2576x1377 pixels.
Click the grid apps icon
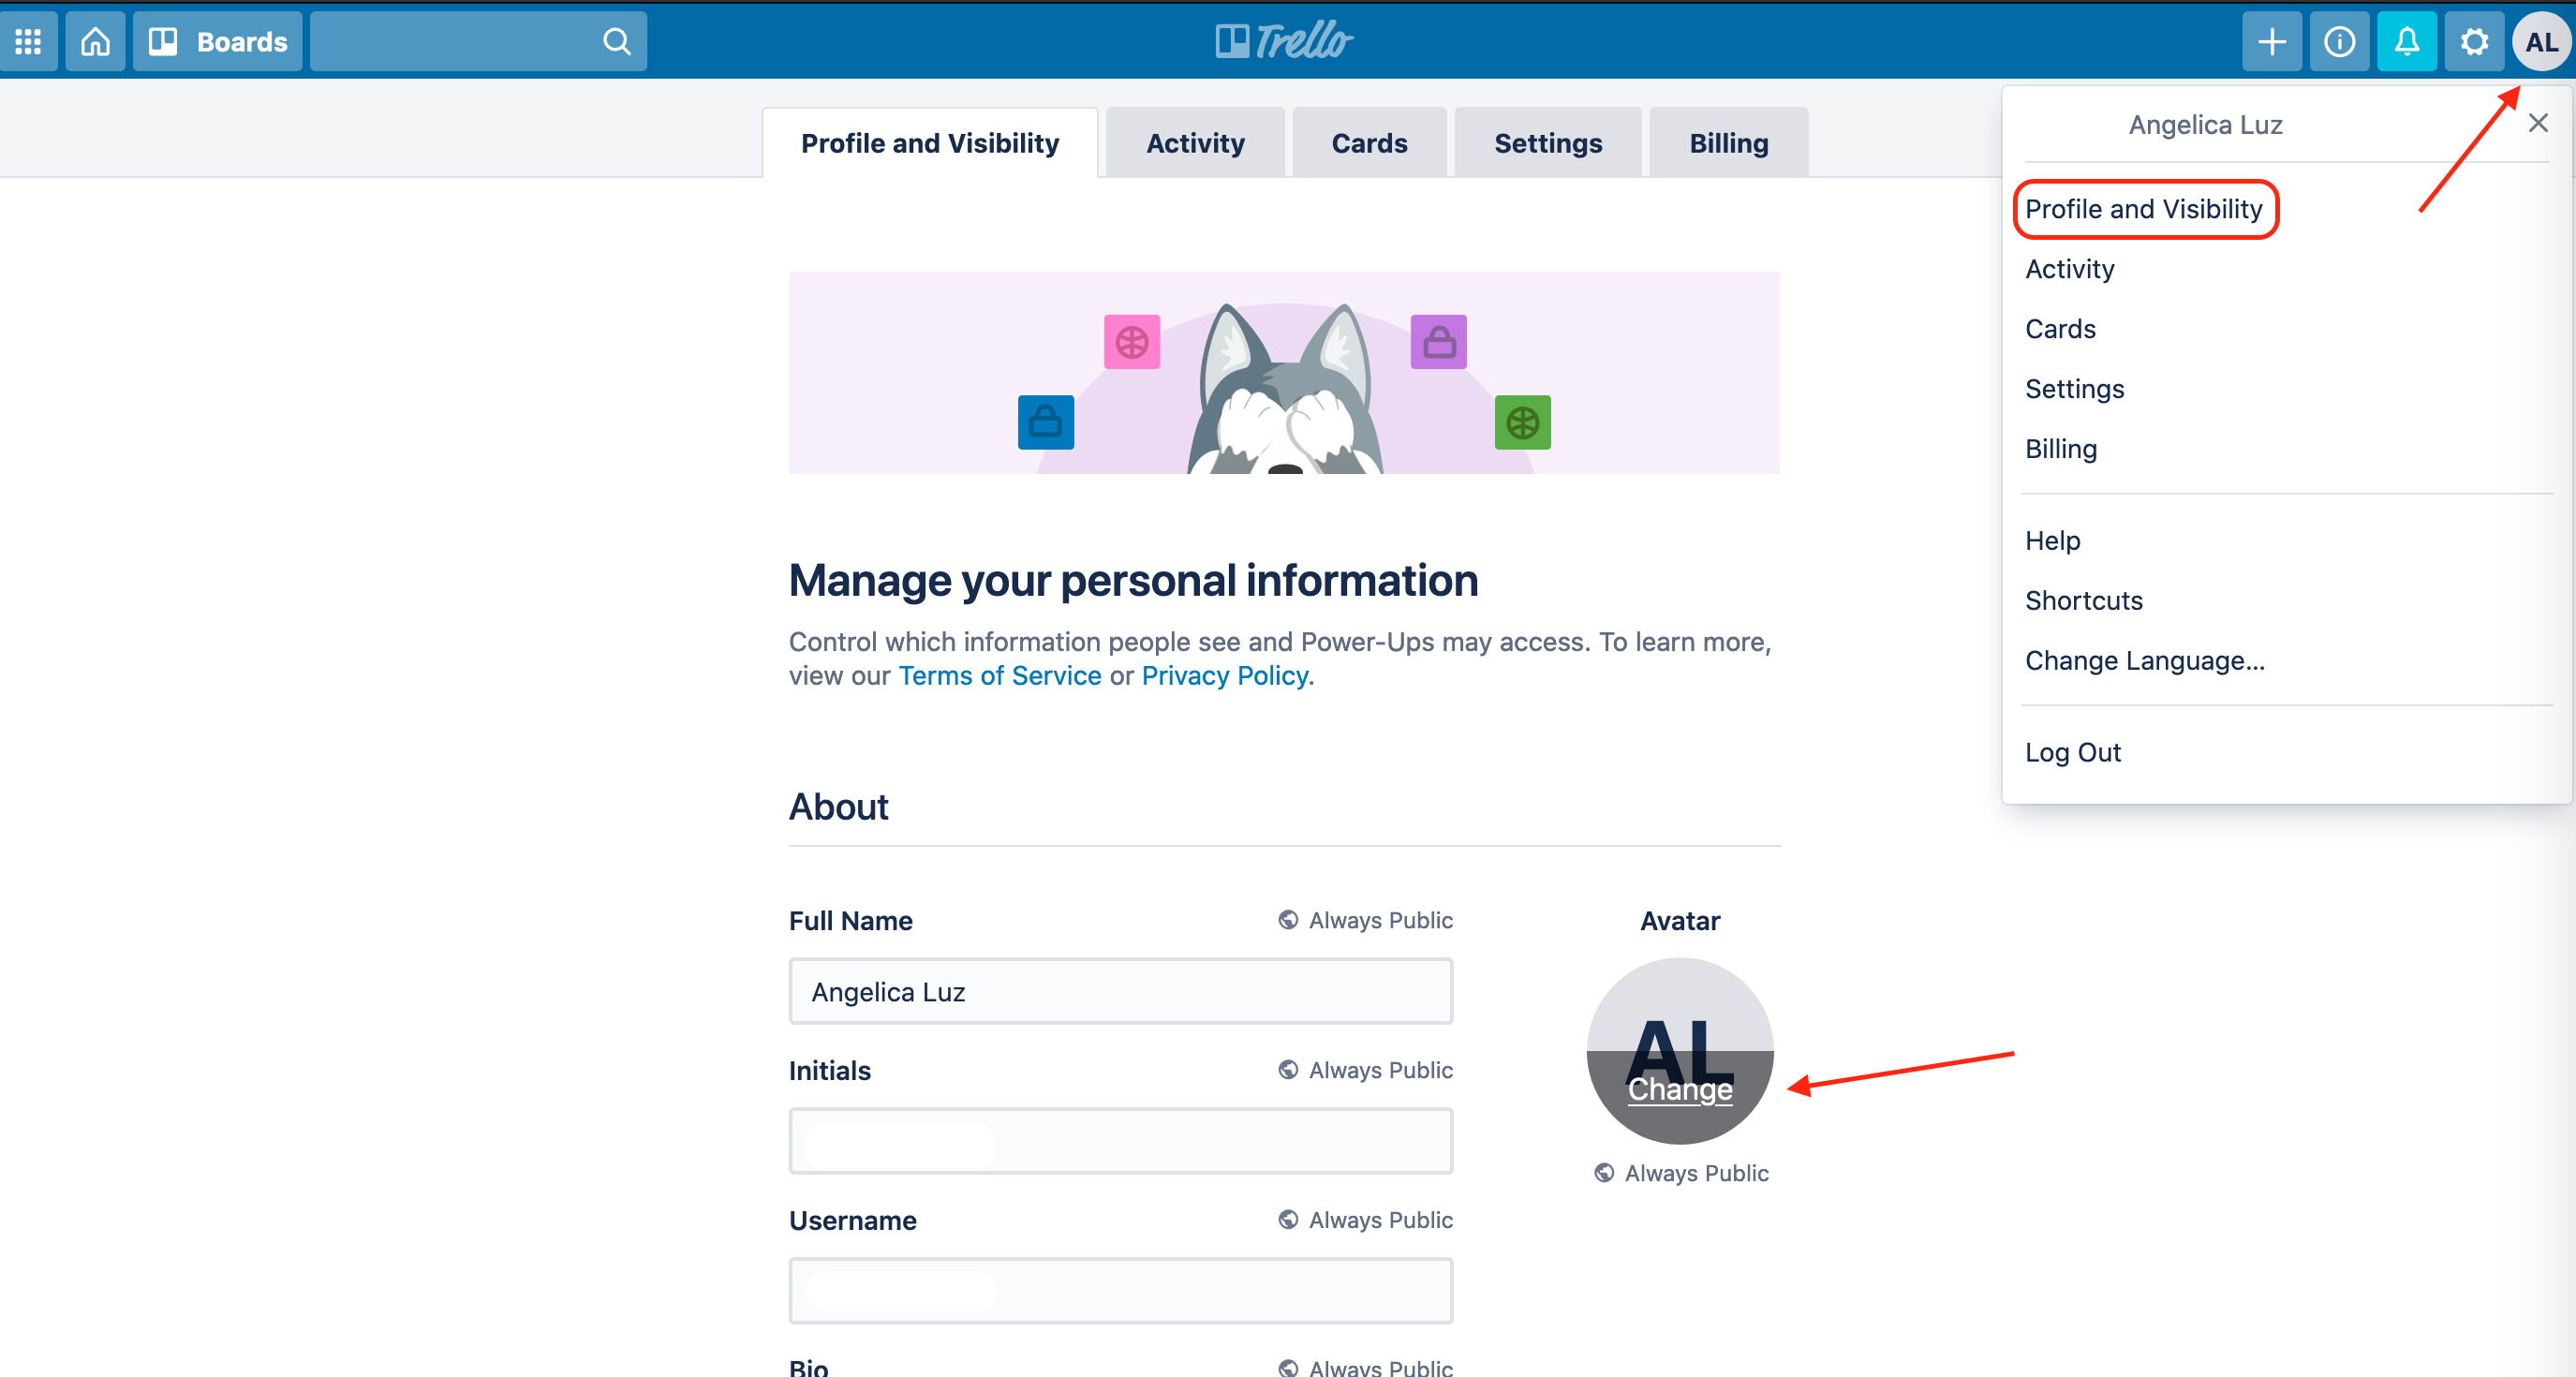[31, 41]
